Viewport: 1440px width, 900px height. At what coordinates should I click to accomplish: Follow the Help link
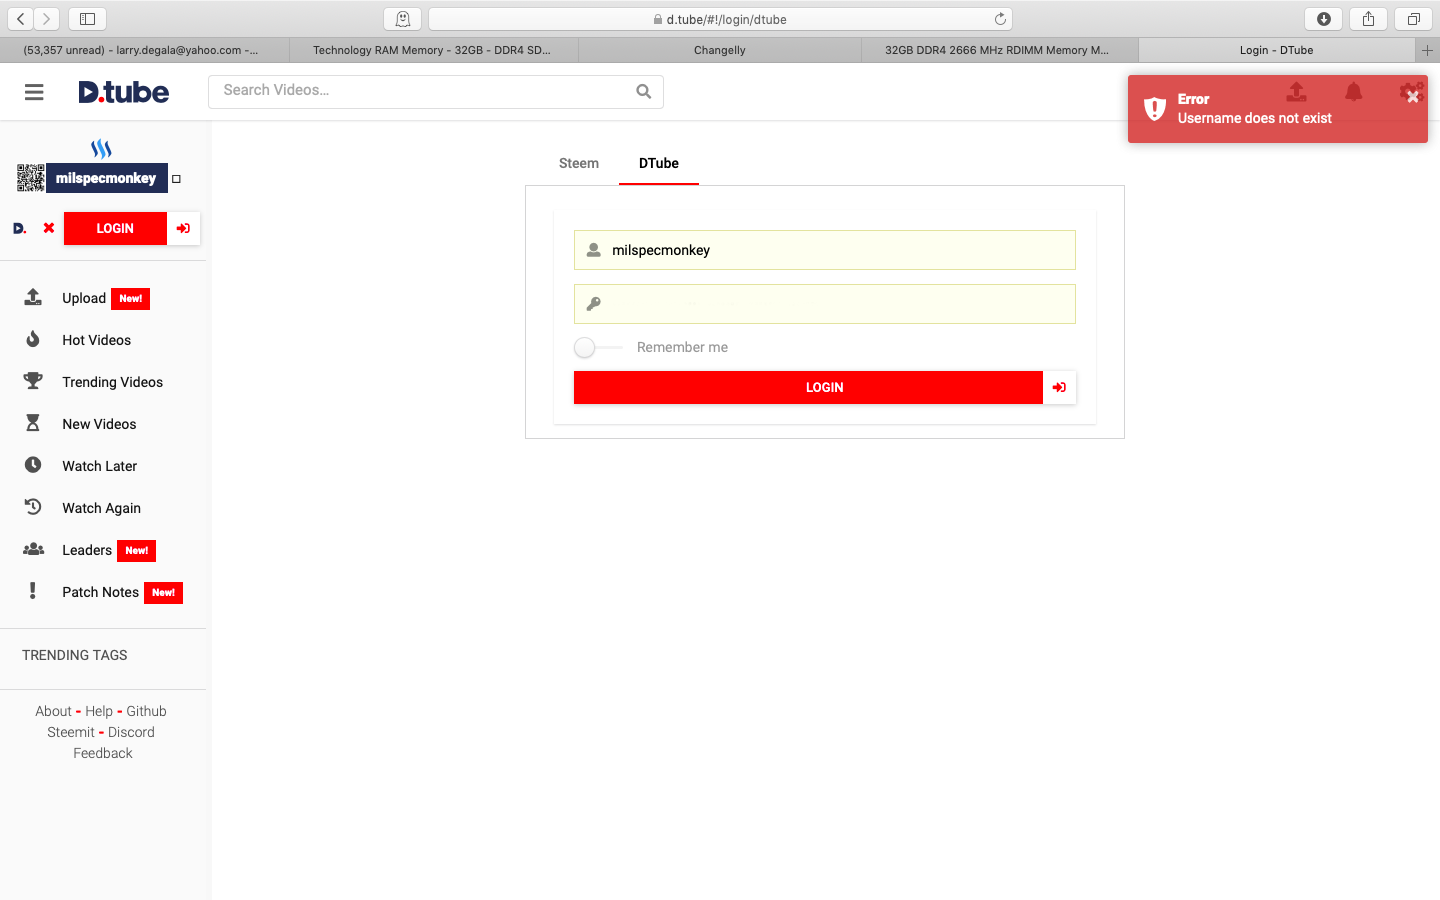tap(99, 711)
